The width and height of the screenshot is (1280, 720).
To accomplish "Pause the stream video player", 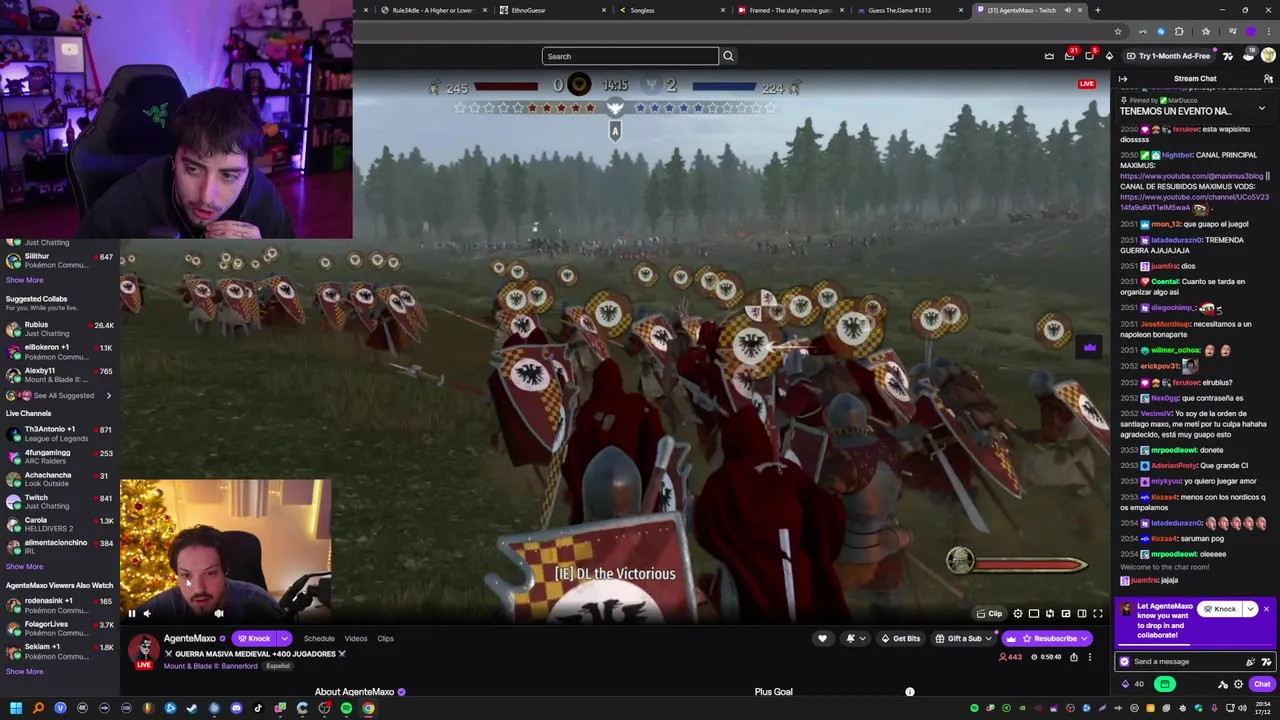I will (131, 614).
